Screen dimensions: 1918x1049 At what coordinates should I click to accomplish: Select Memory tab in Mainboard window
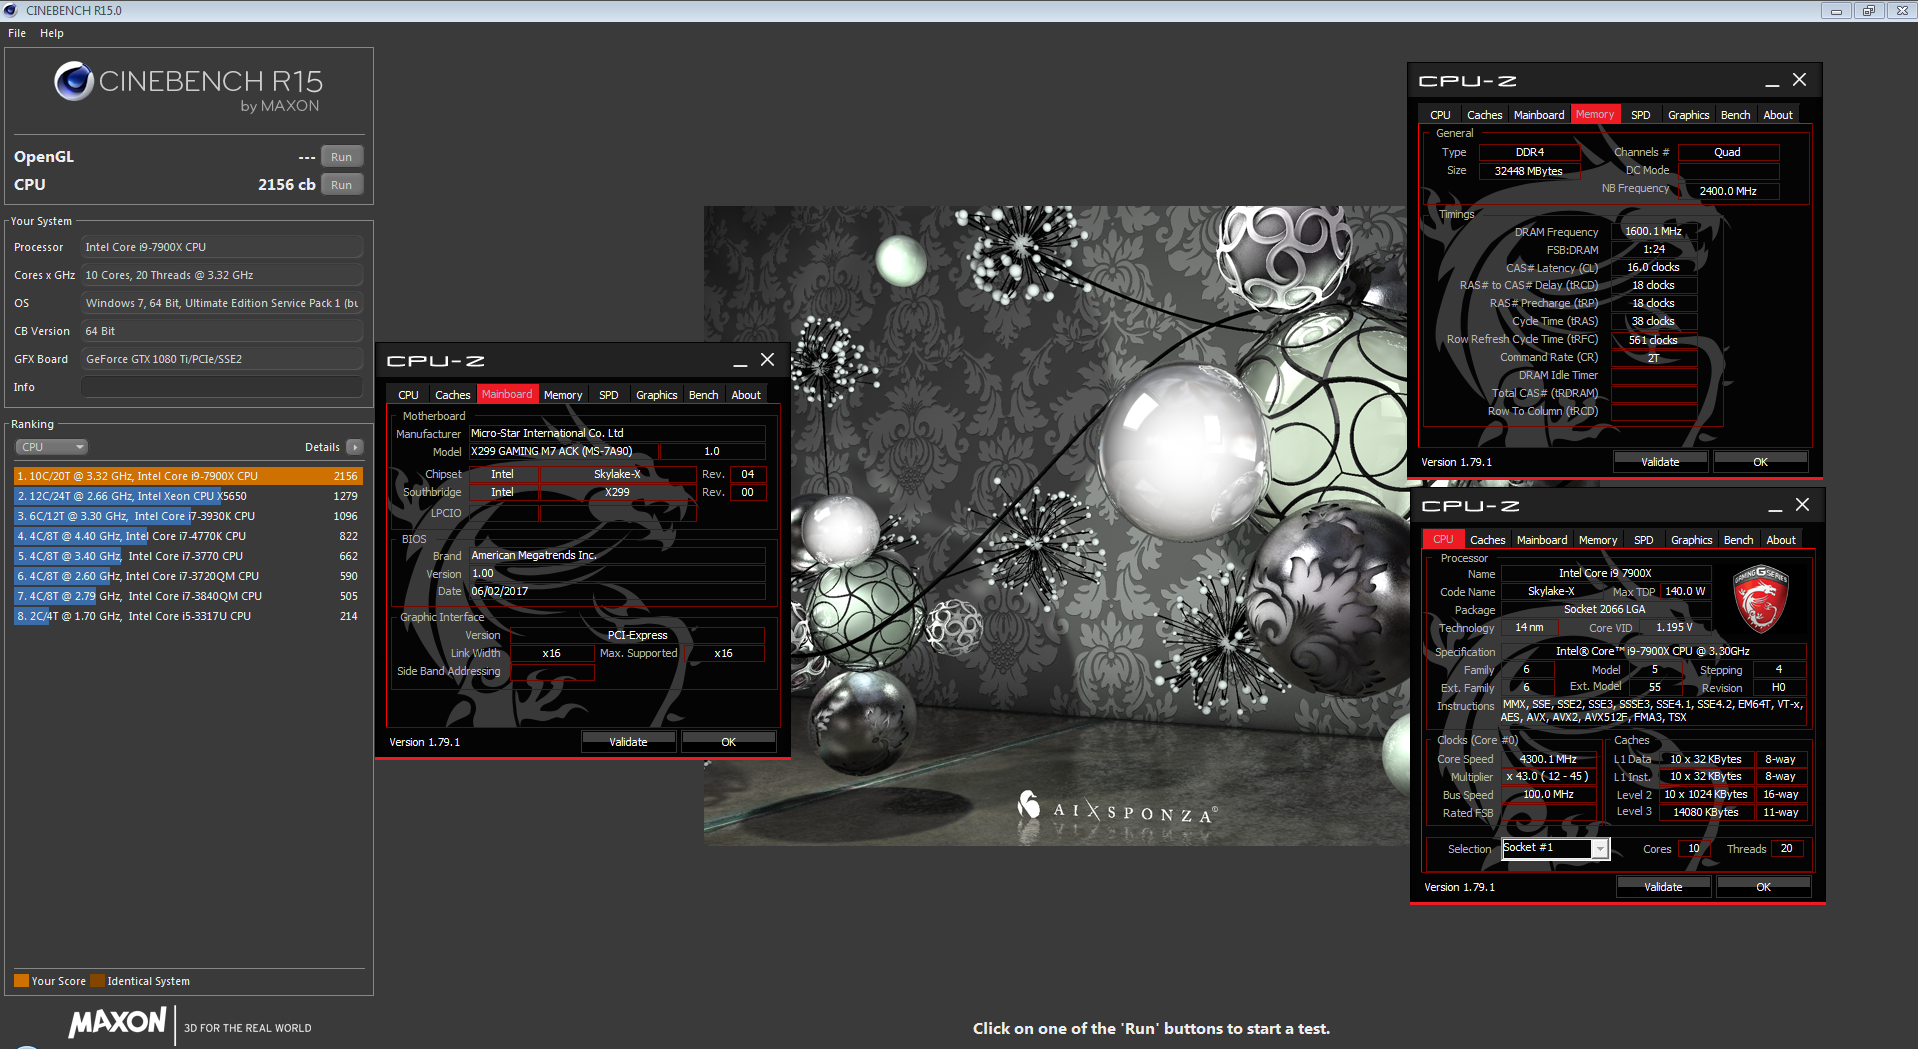[563, 395]
